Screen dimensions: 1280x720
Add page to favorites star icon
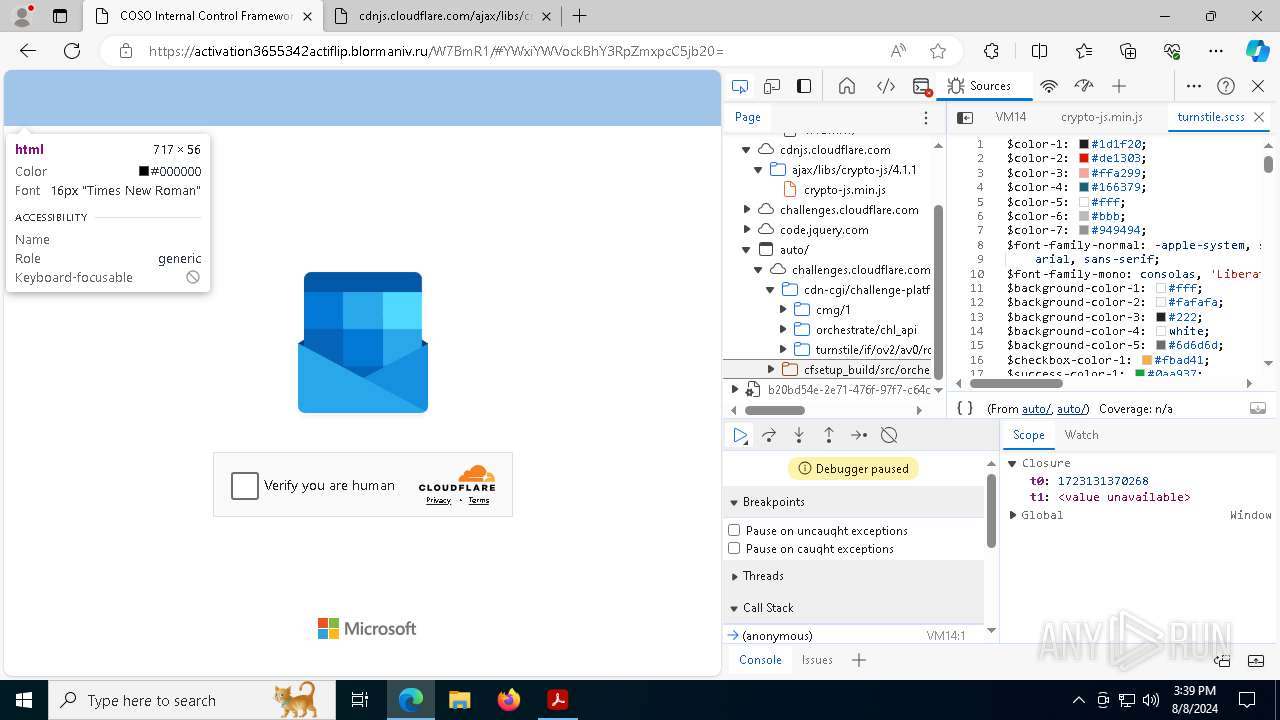tap(937, 51)
